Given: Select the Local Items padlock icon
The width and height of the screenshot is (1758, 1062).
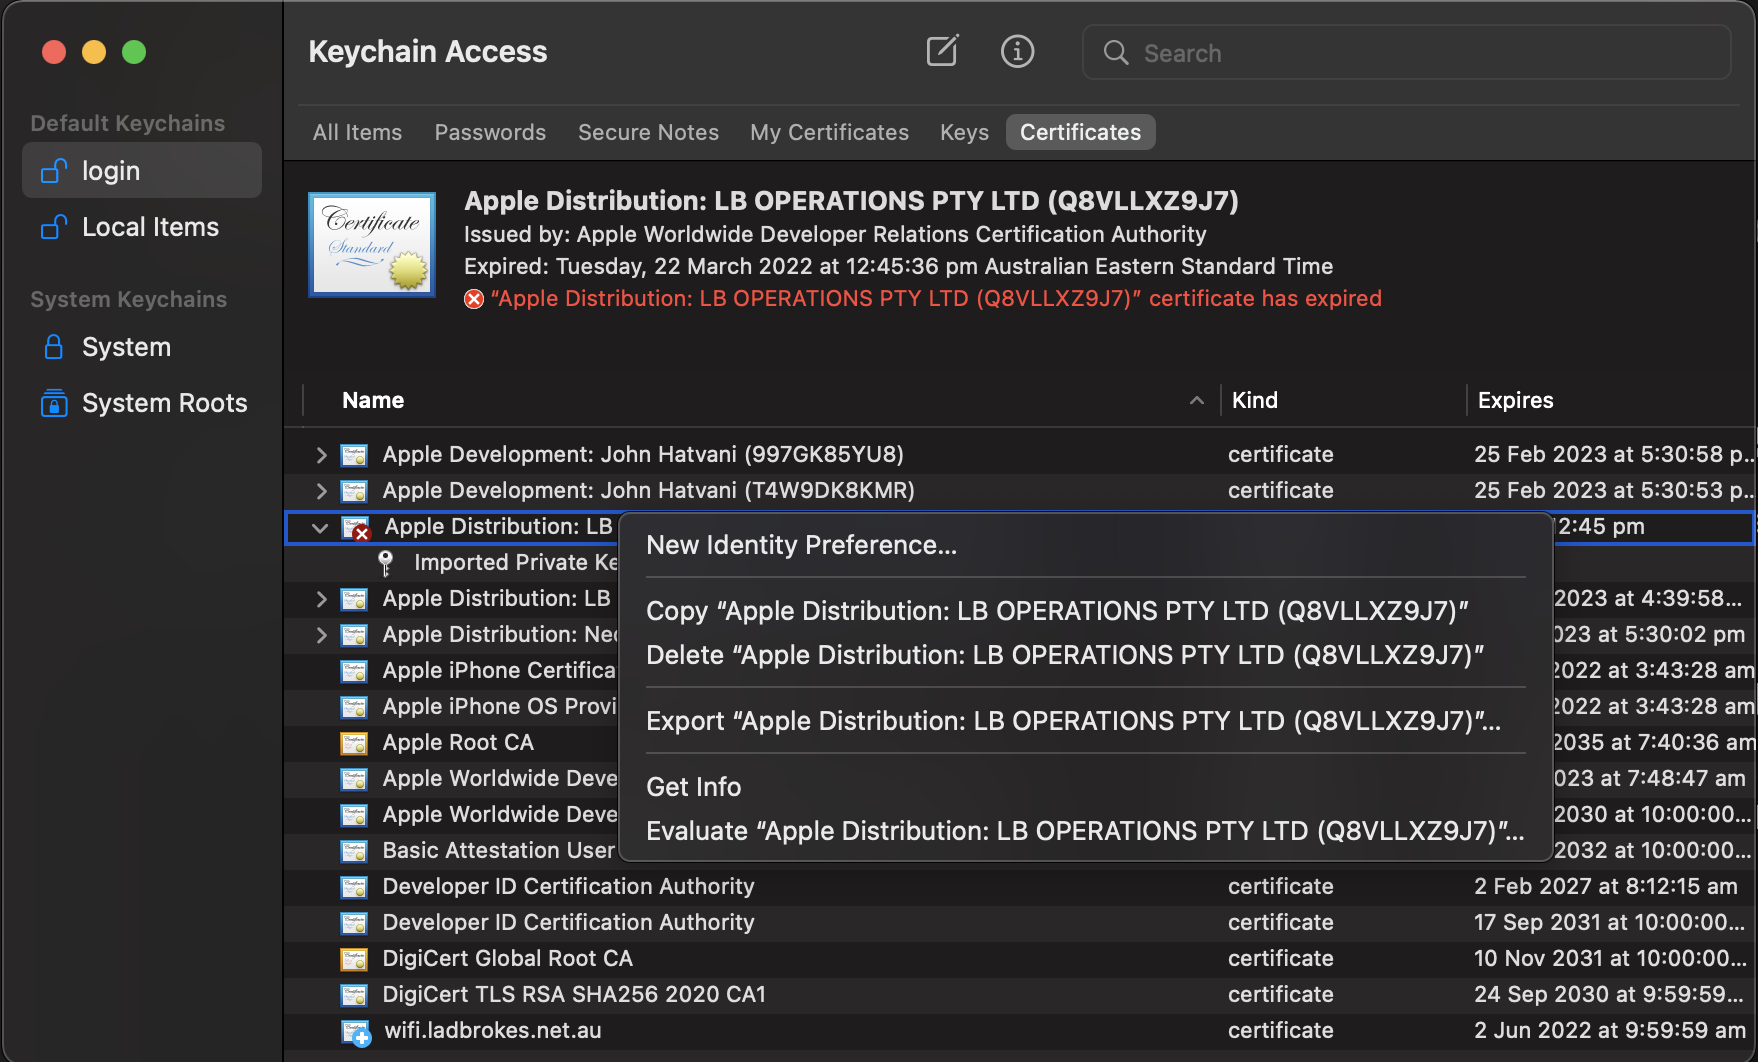Looking at the screenshot, I should pyautogui.click(x=54, y=227).
